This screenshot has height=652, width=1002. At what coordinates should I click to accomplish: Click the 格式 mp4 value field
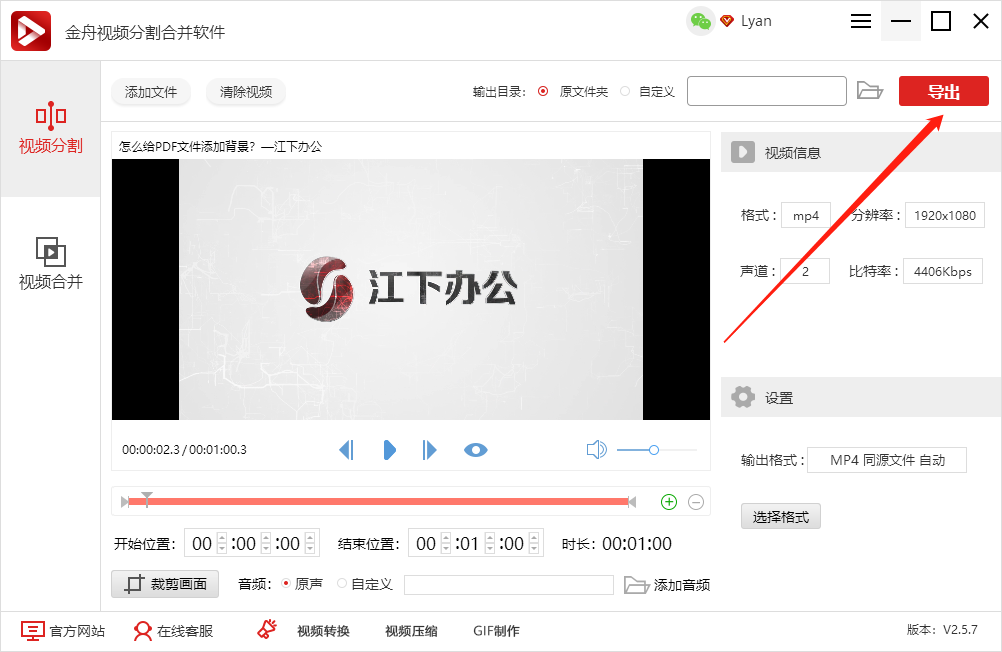[x=806, y=215]
